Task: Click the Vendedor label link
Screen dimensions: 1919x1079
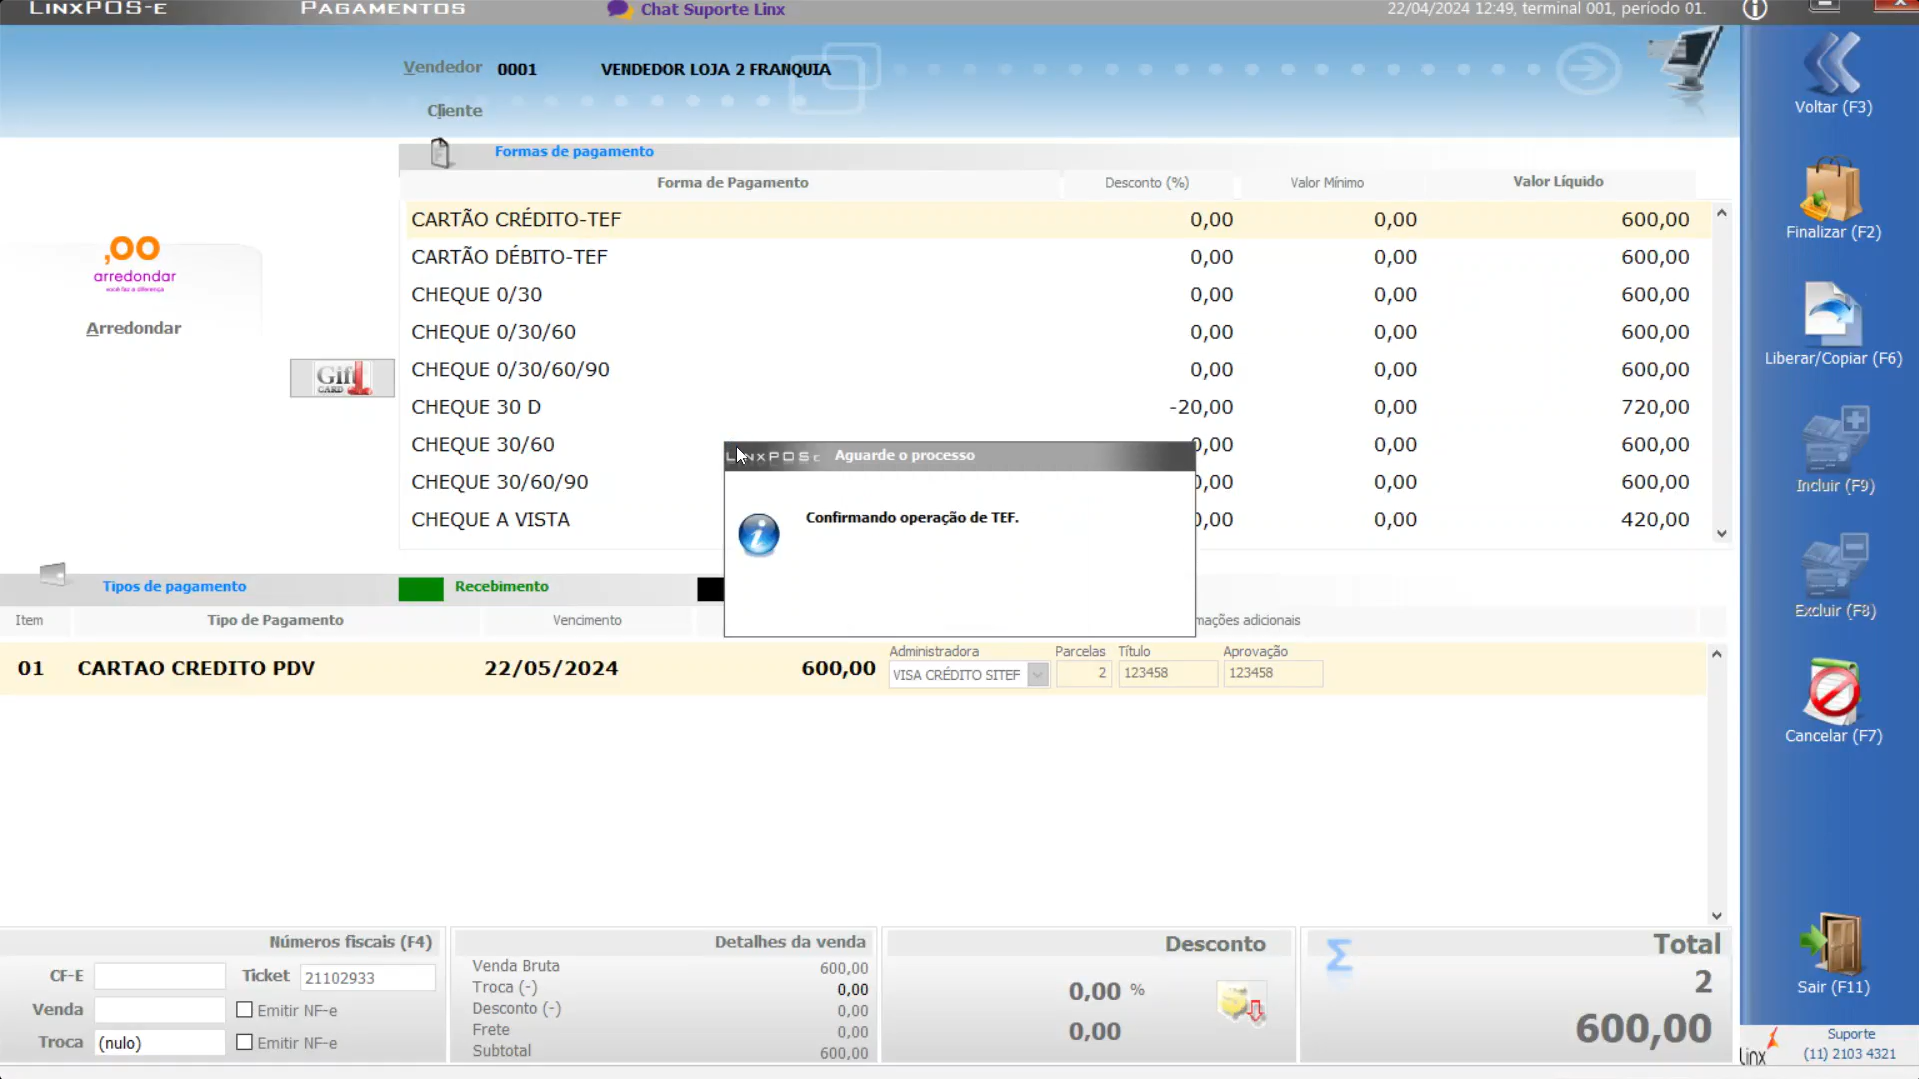Action: pos(442,67)
